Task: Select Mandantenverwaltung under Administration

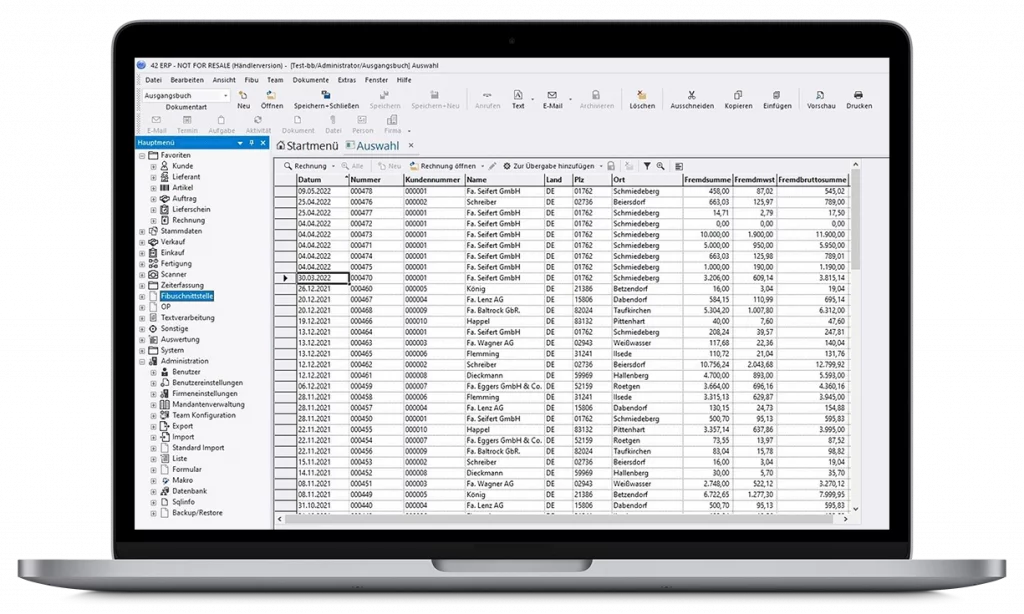Action: point(208,404)
